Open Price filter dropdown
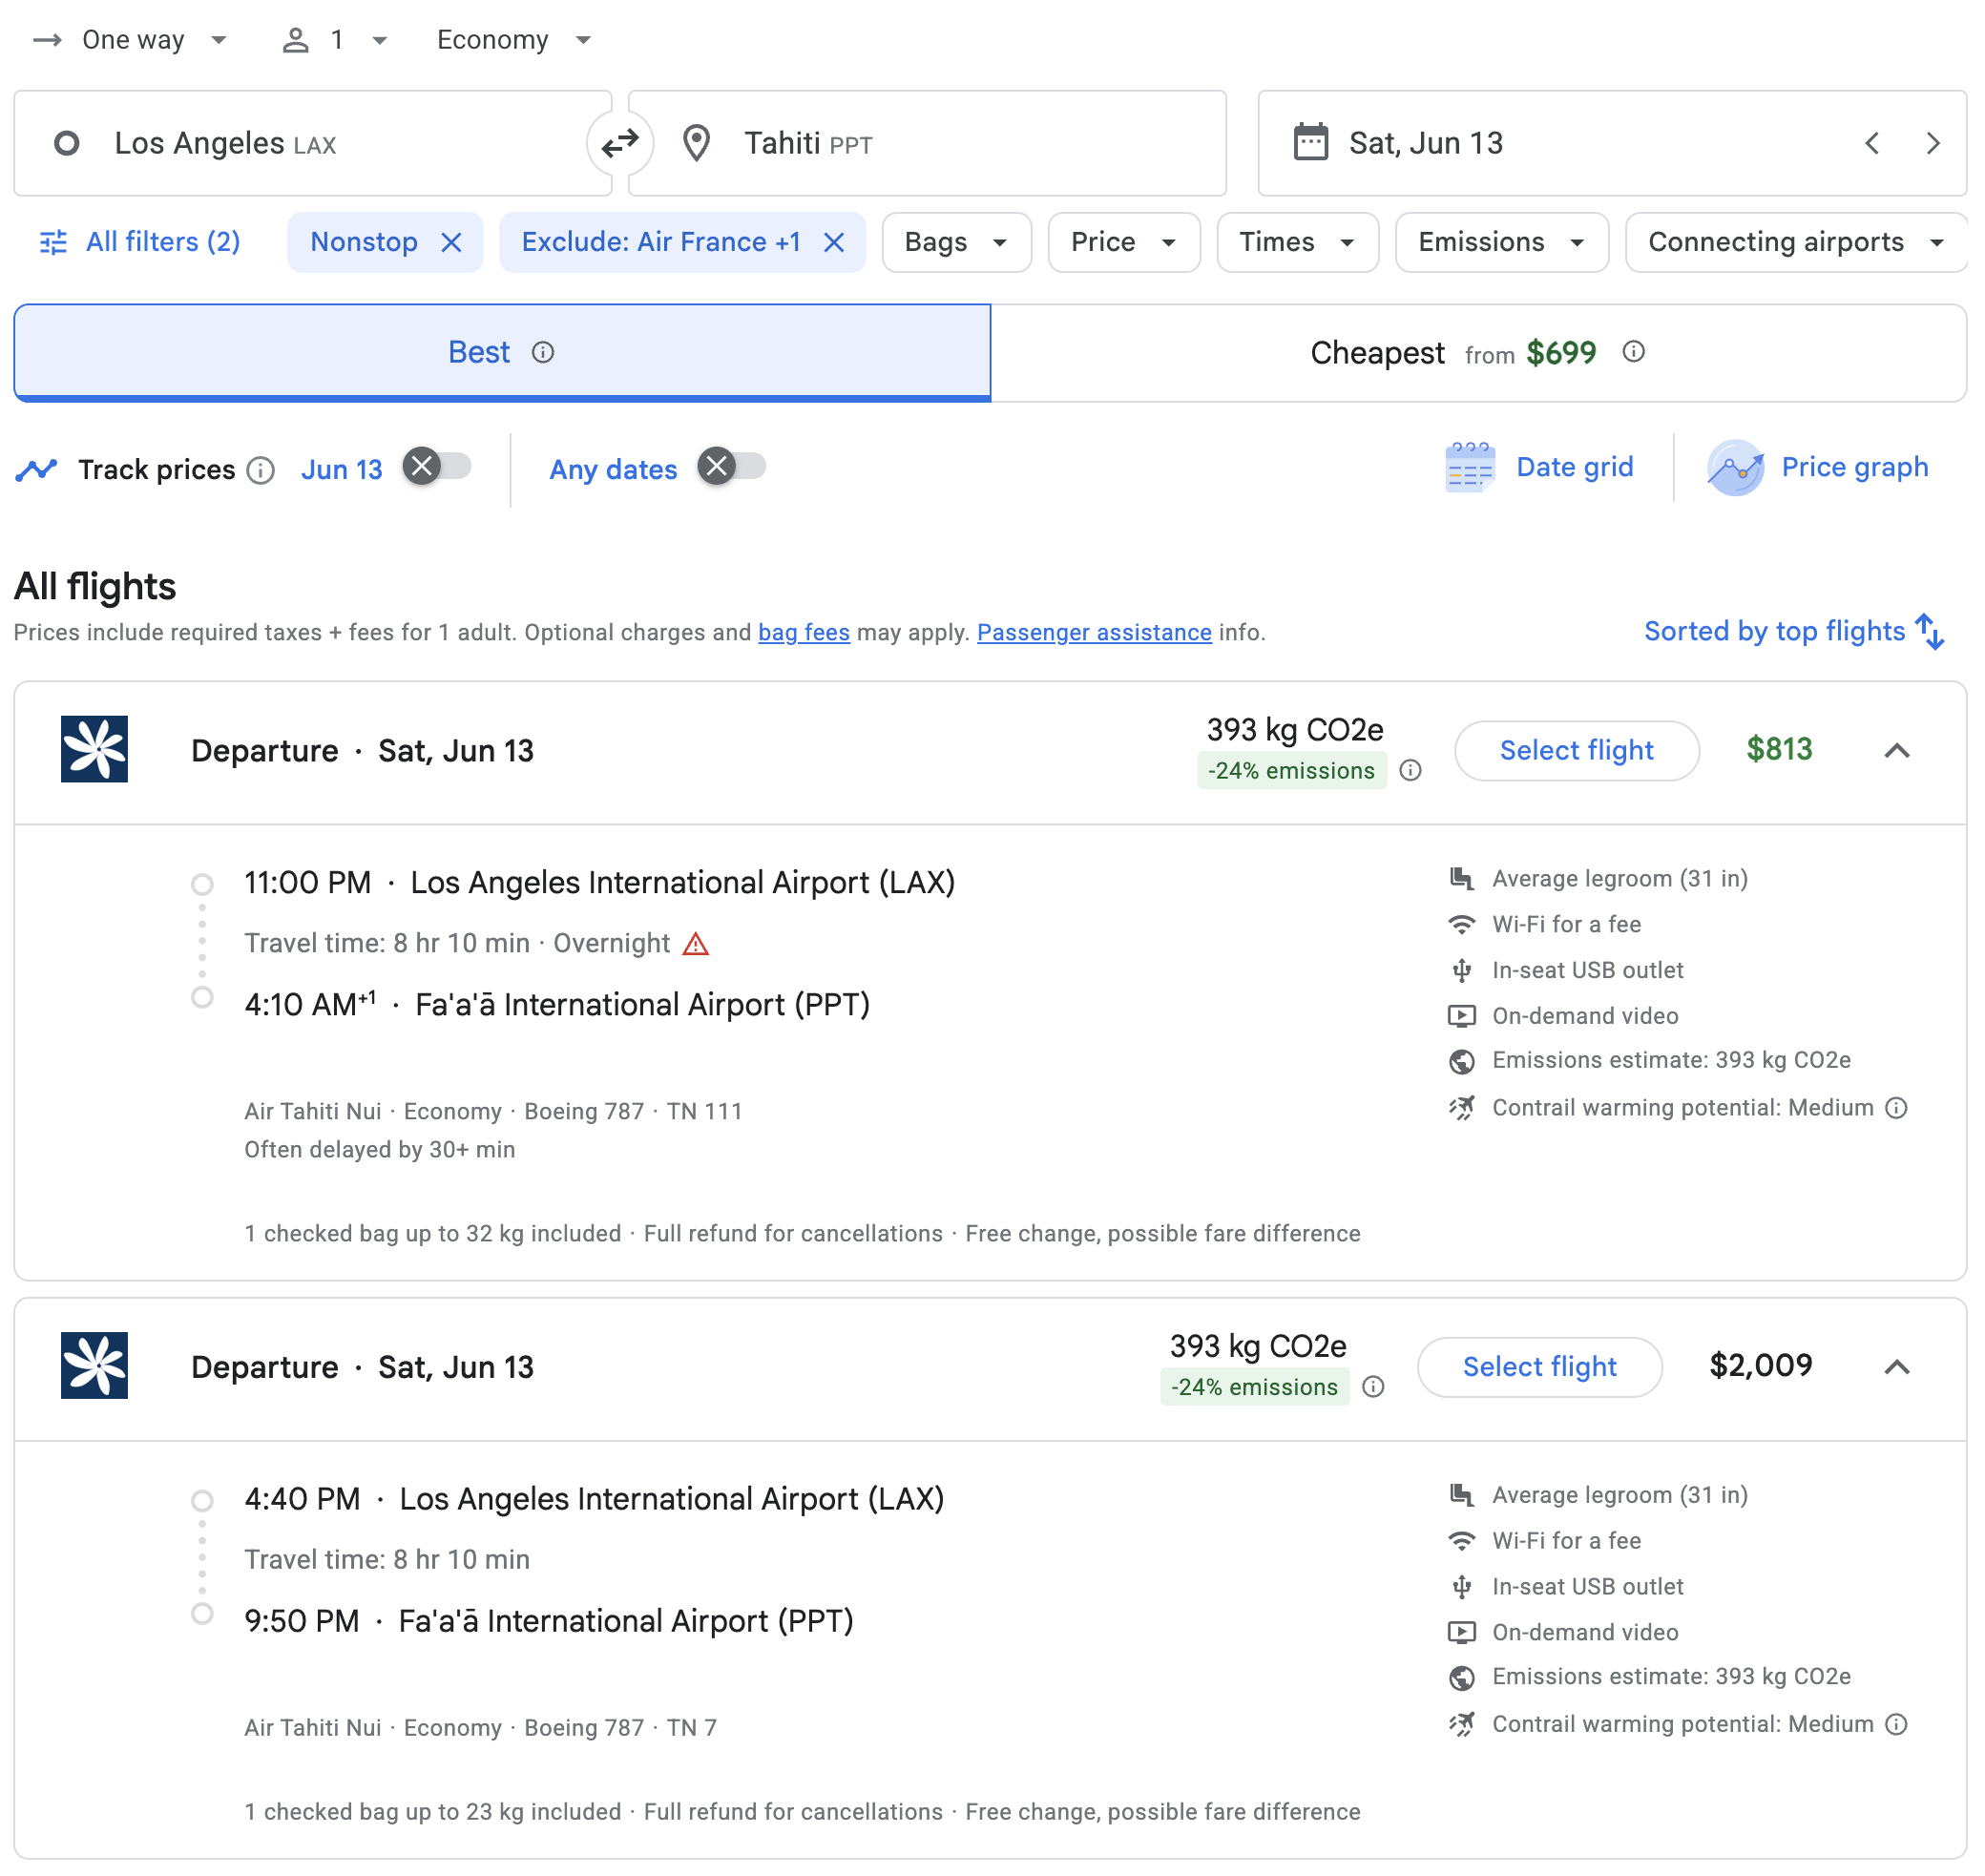 coord(1124,242)
